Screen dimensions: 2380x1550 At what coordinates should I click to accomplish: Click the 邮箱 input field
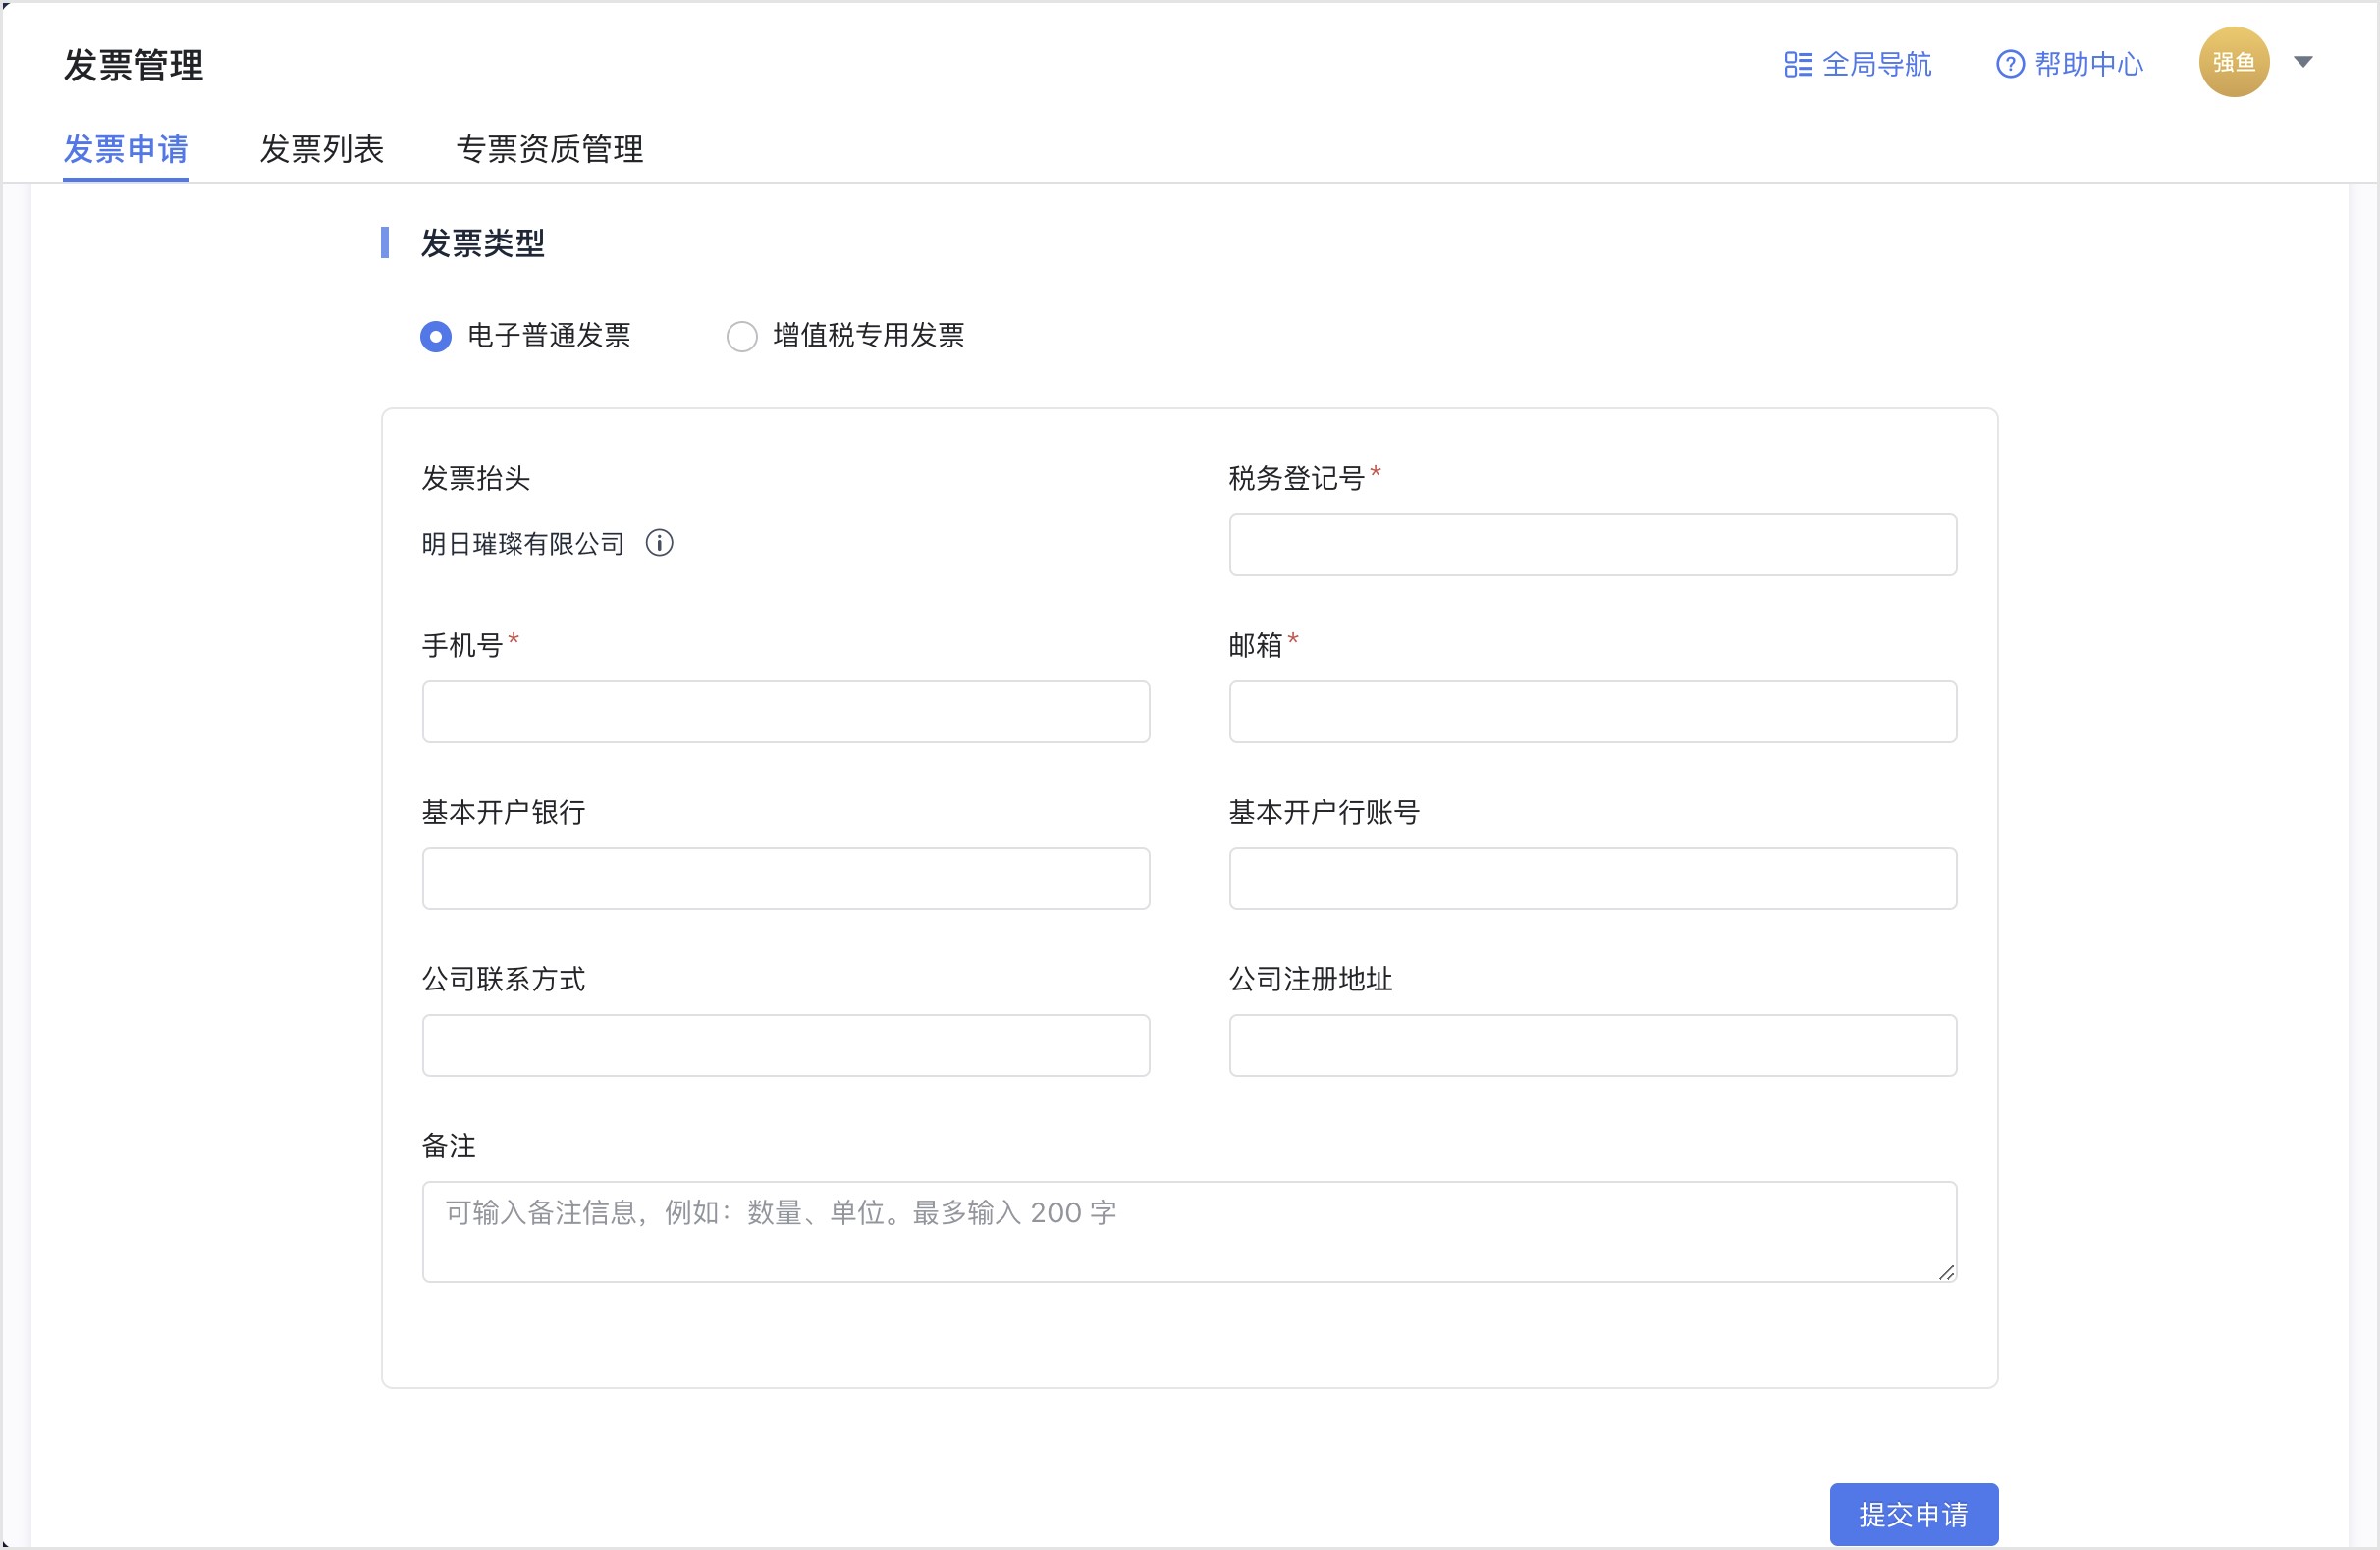click(1592, 711)
